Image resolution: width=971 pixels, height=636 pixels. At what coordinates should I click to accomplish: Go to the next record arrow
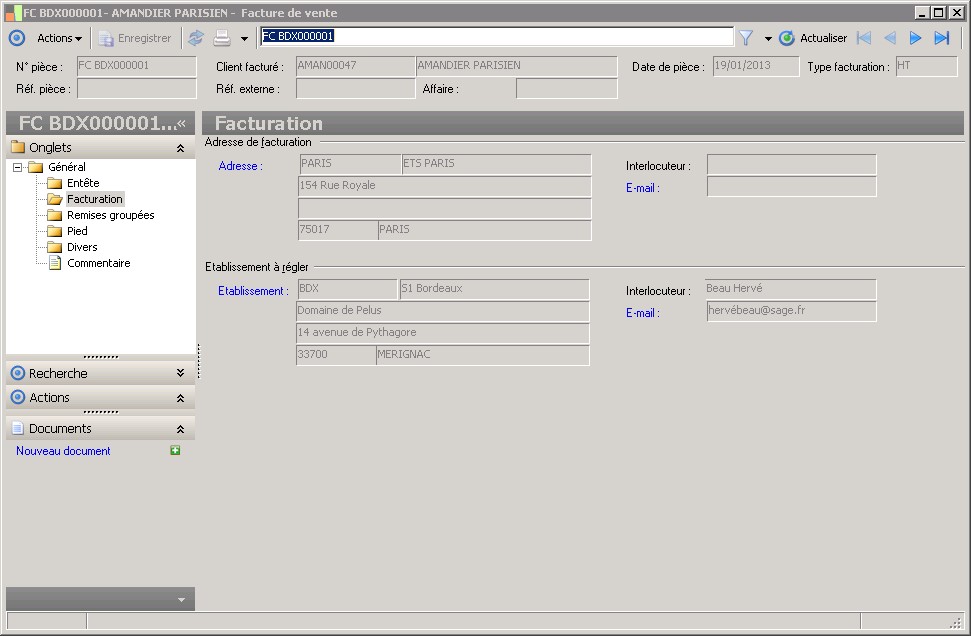click(x=915, y=38)
